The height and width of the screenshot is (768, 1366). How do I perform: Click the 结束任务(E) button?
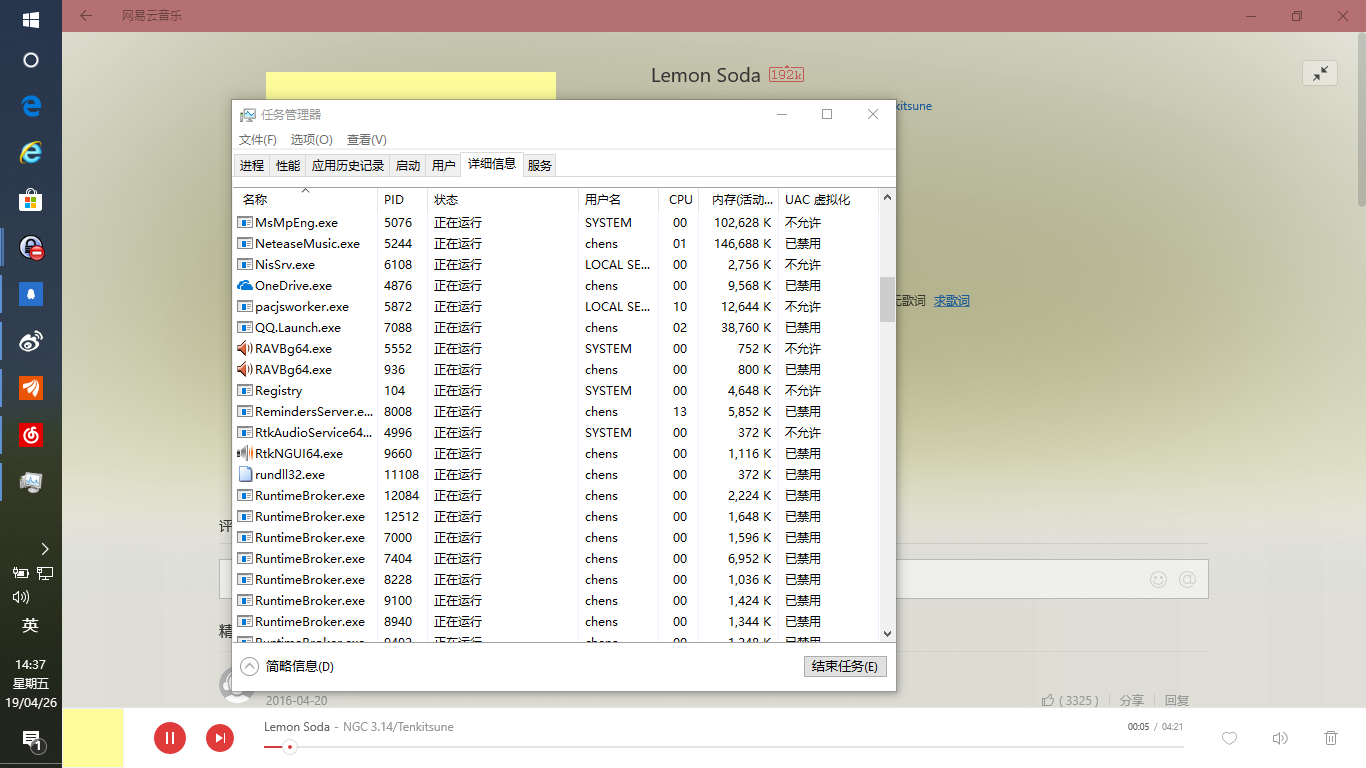tap(845, 666)
